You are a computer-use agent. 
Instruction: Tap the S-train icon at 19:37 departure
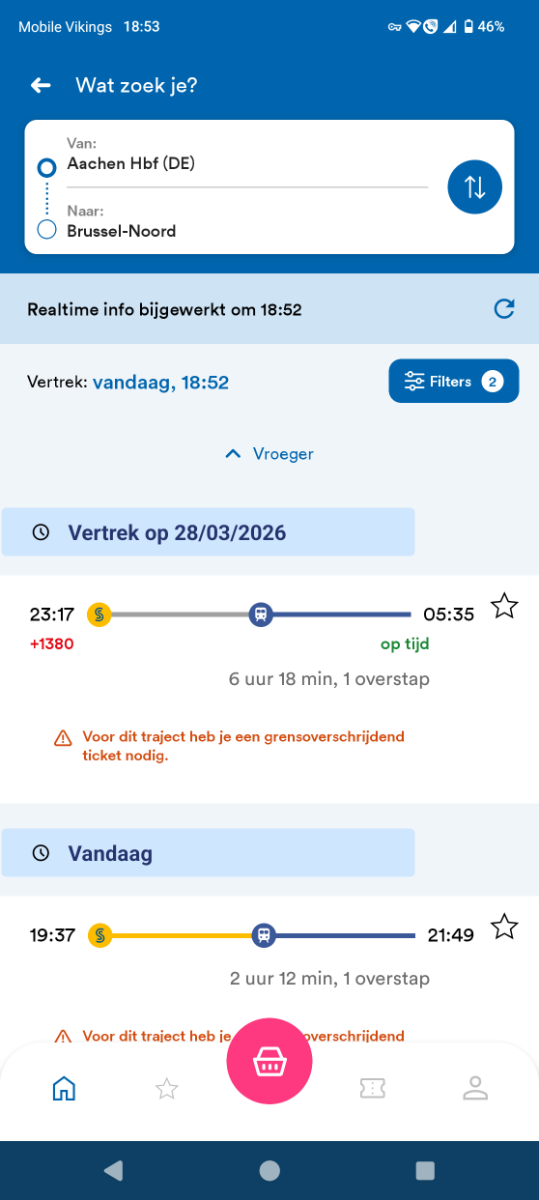pyautogui.click(x=99, y=936)
